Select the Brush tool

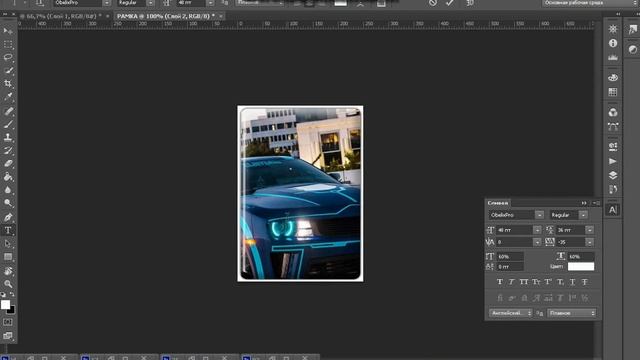point(8,124)
